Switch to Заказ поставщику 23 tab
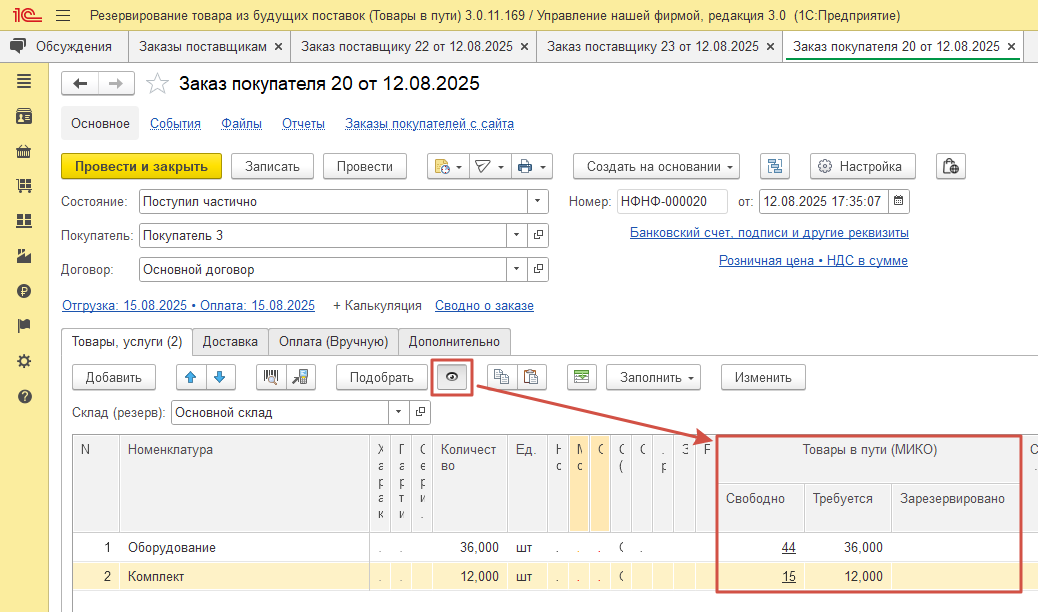Screen dimensions: 1038x612 [653, 47]
